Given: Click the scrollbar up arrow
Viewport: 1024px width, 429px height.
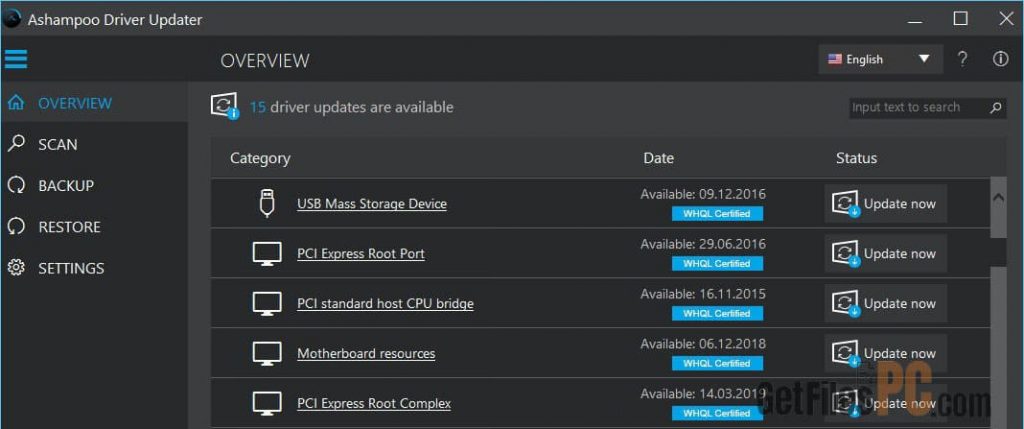Looking at the screenshot, I should pos(999,198).
